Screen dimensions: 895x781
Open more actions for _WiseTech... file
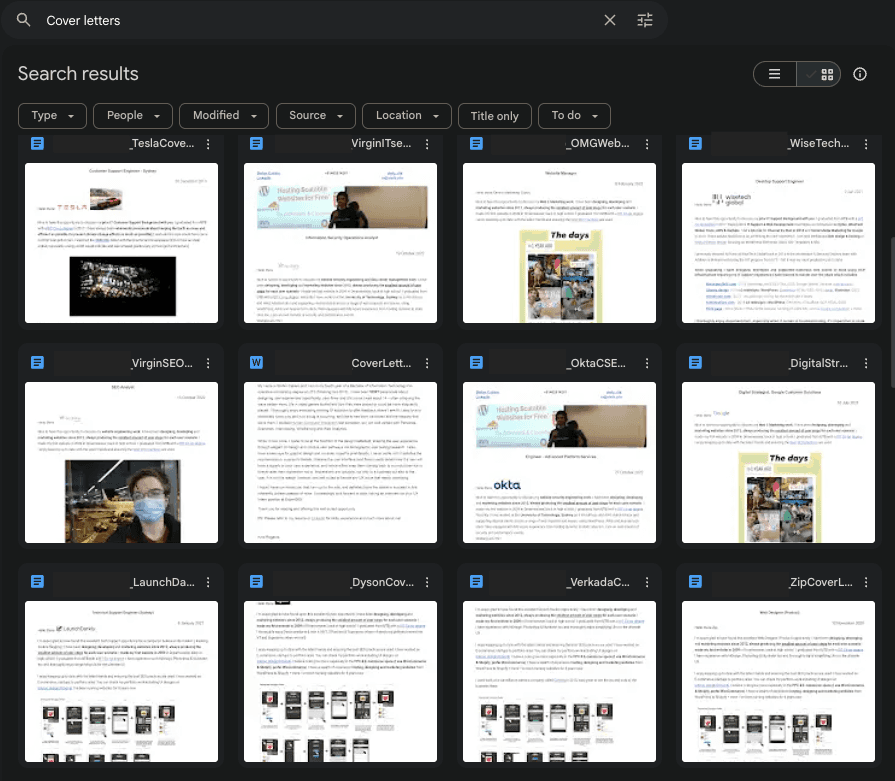pos(866,144)
